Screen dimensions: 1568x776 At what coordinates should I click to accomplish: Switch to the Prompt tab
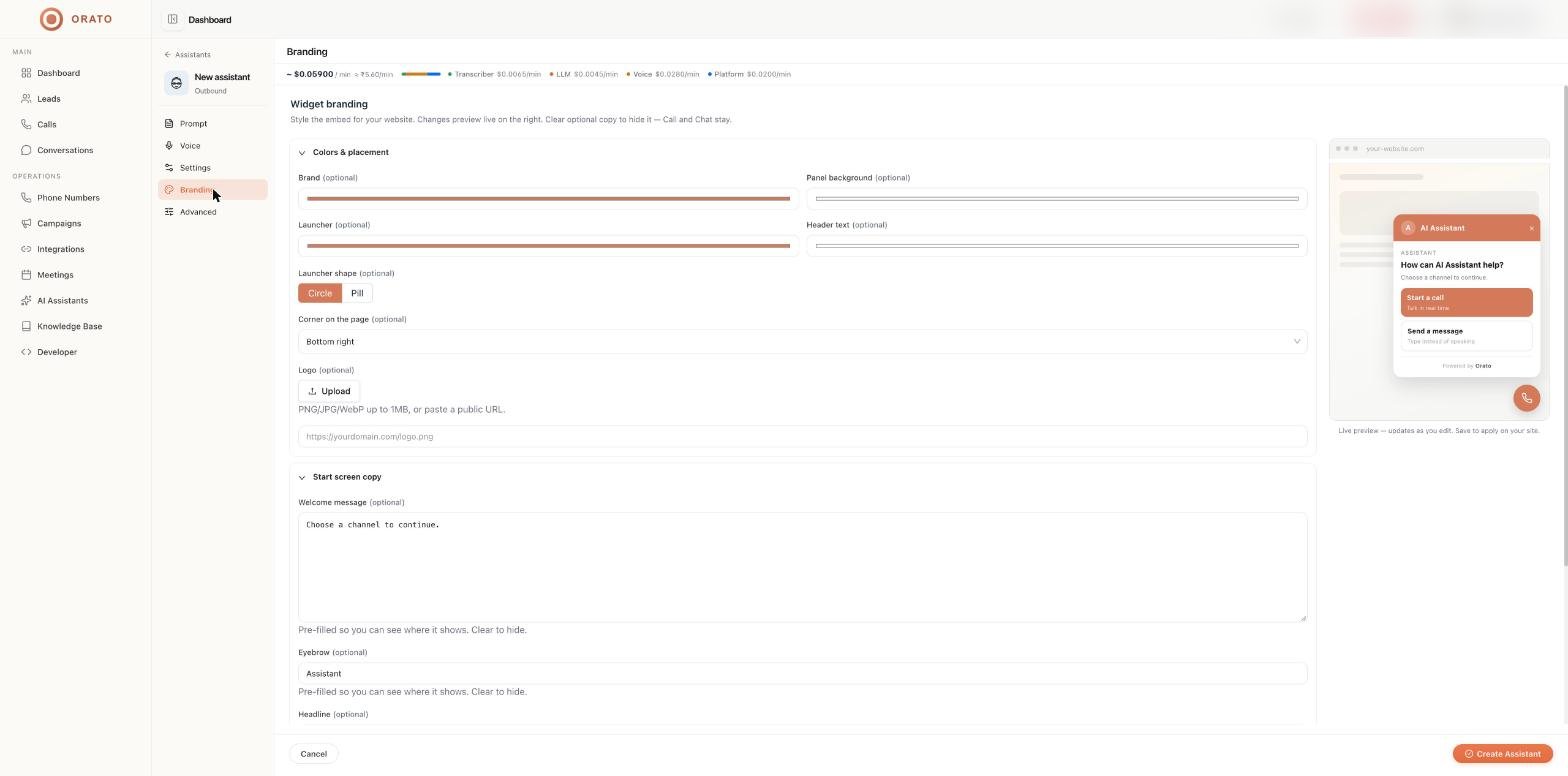[213, 124]
